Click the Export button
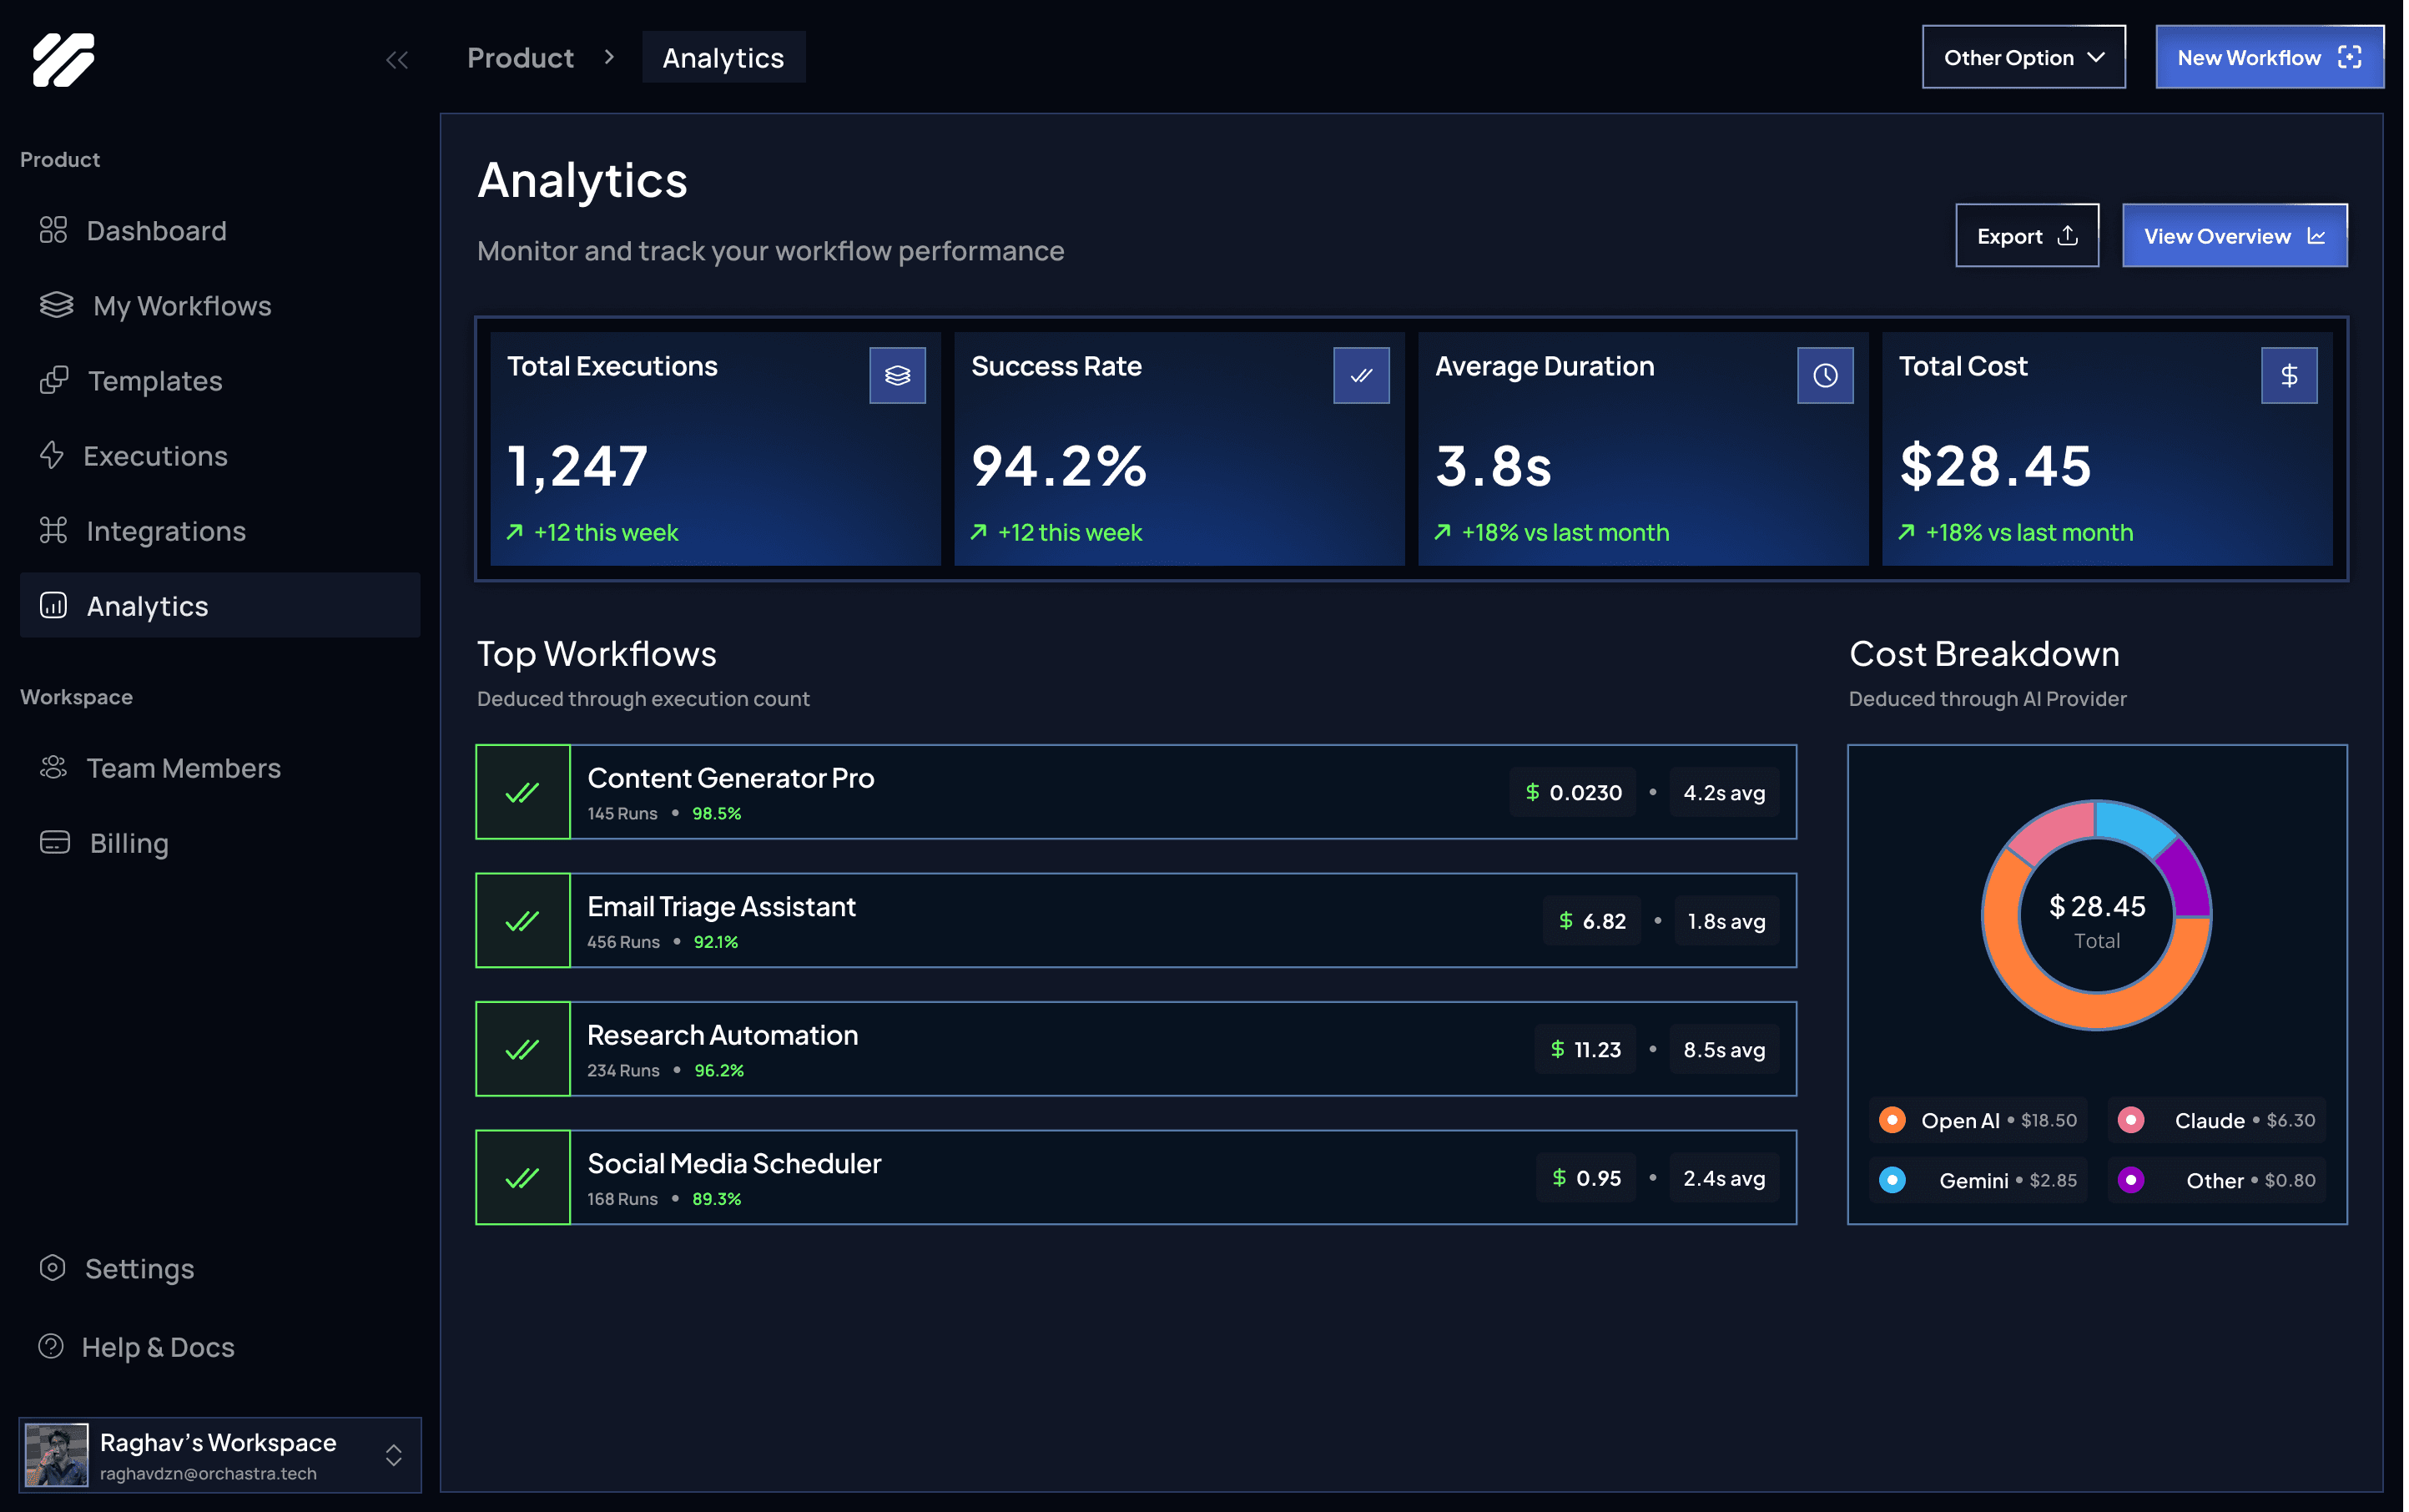This screenshot has height=1512, width=2409. [2026, 236]
